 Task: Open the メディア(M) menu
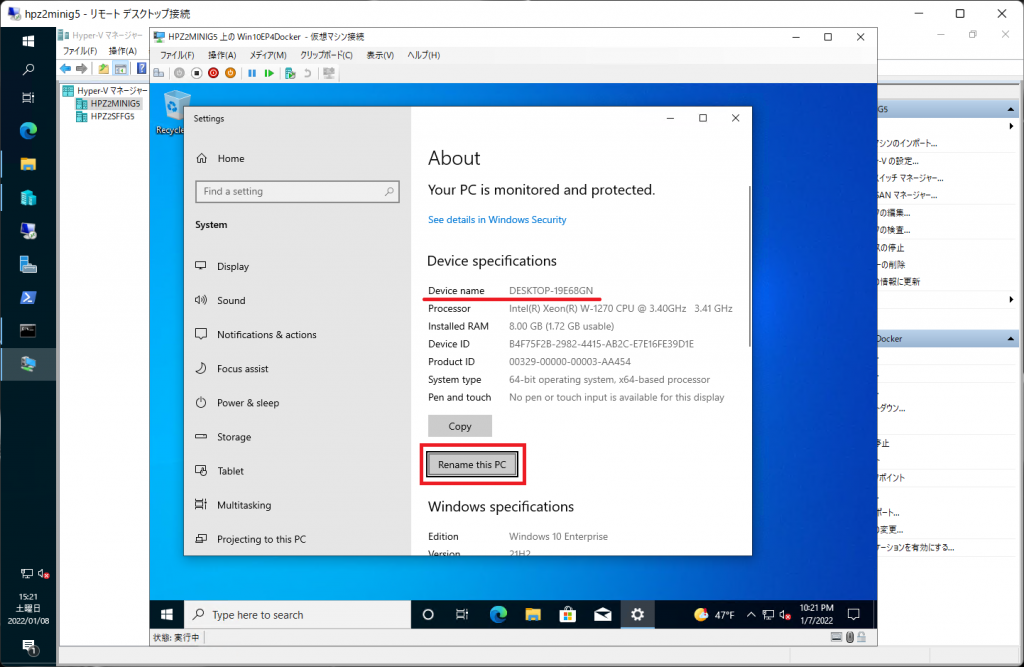pos(268,56)
